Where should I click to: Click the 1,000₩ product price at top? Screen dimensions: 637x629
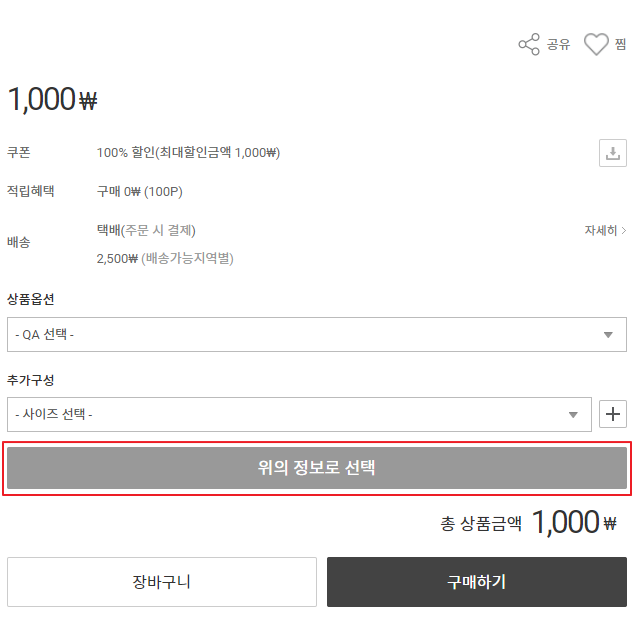coord(52,99)
